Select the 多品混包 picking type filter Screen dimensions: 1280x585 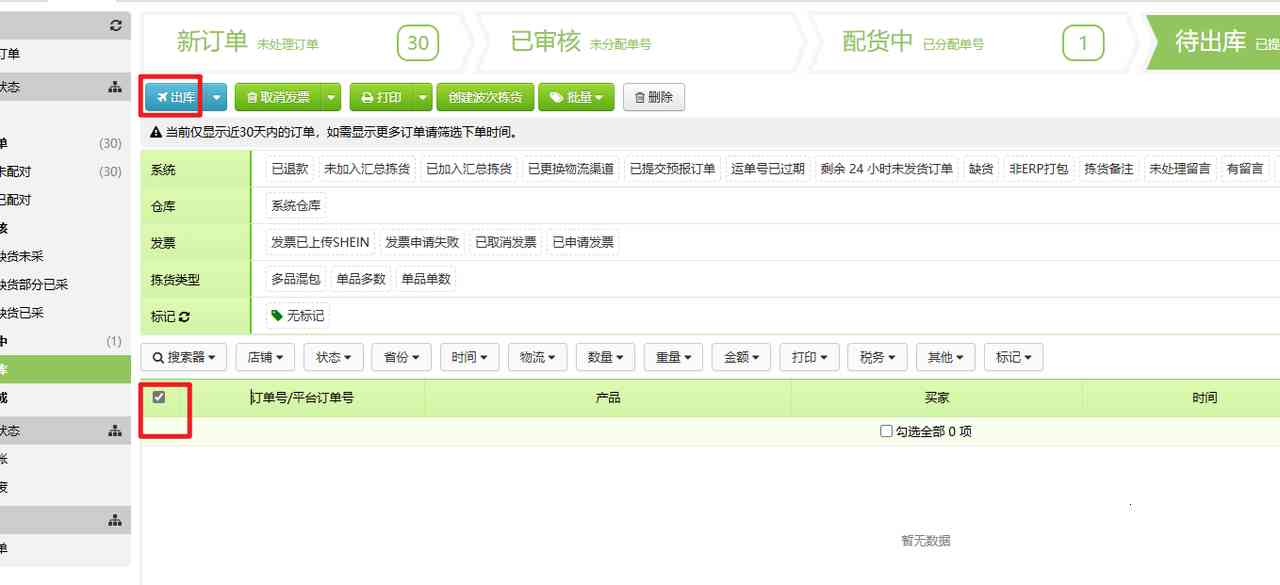coord(295,279)
